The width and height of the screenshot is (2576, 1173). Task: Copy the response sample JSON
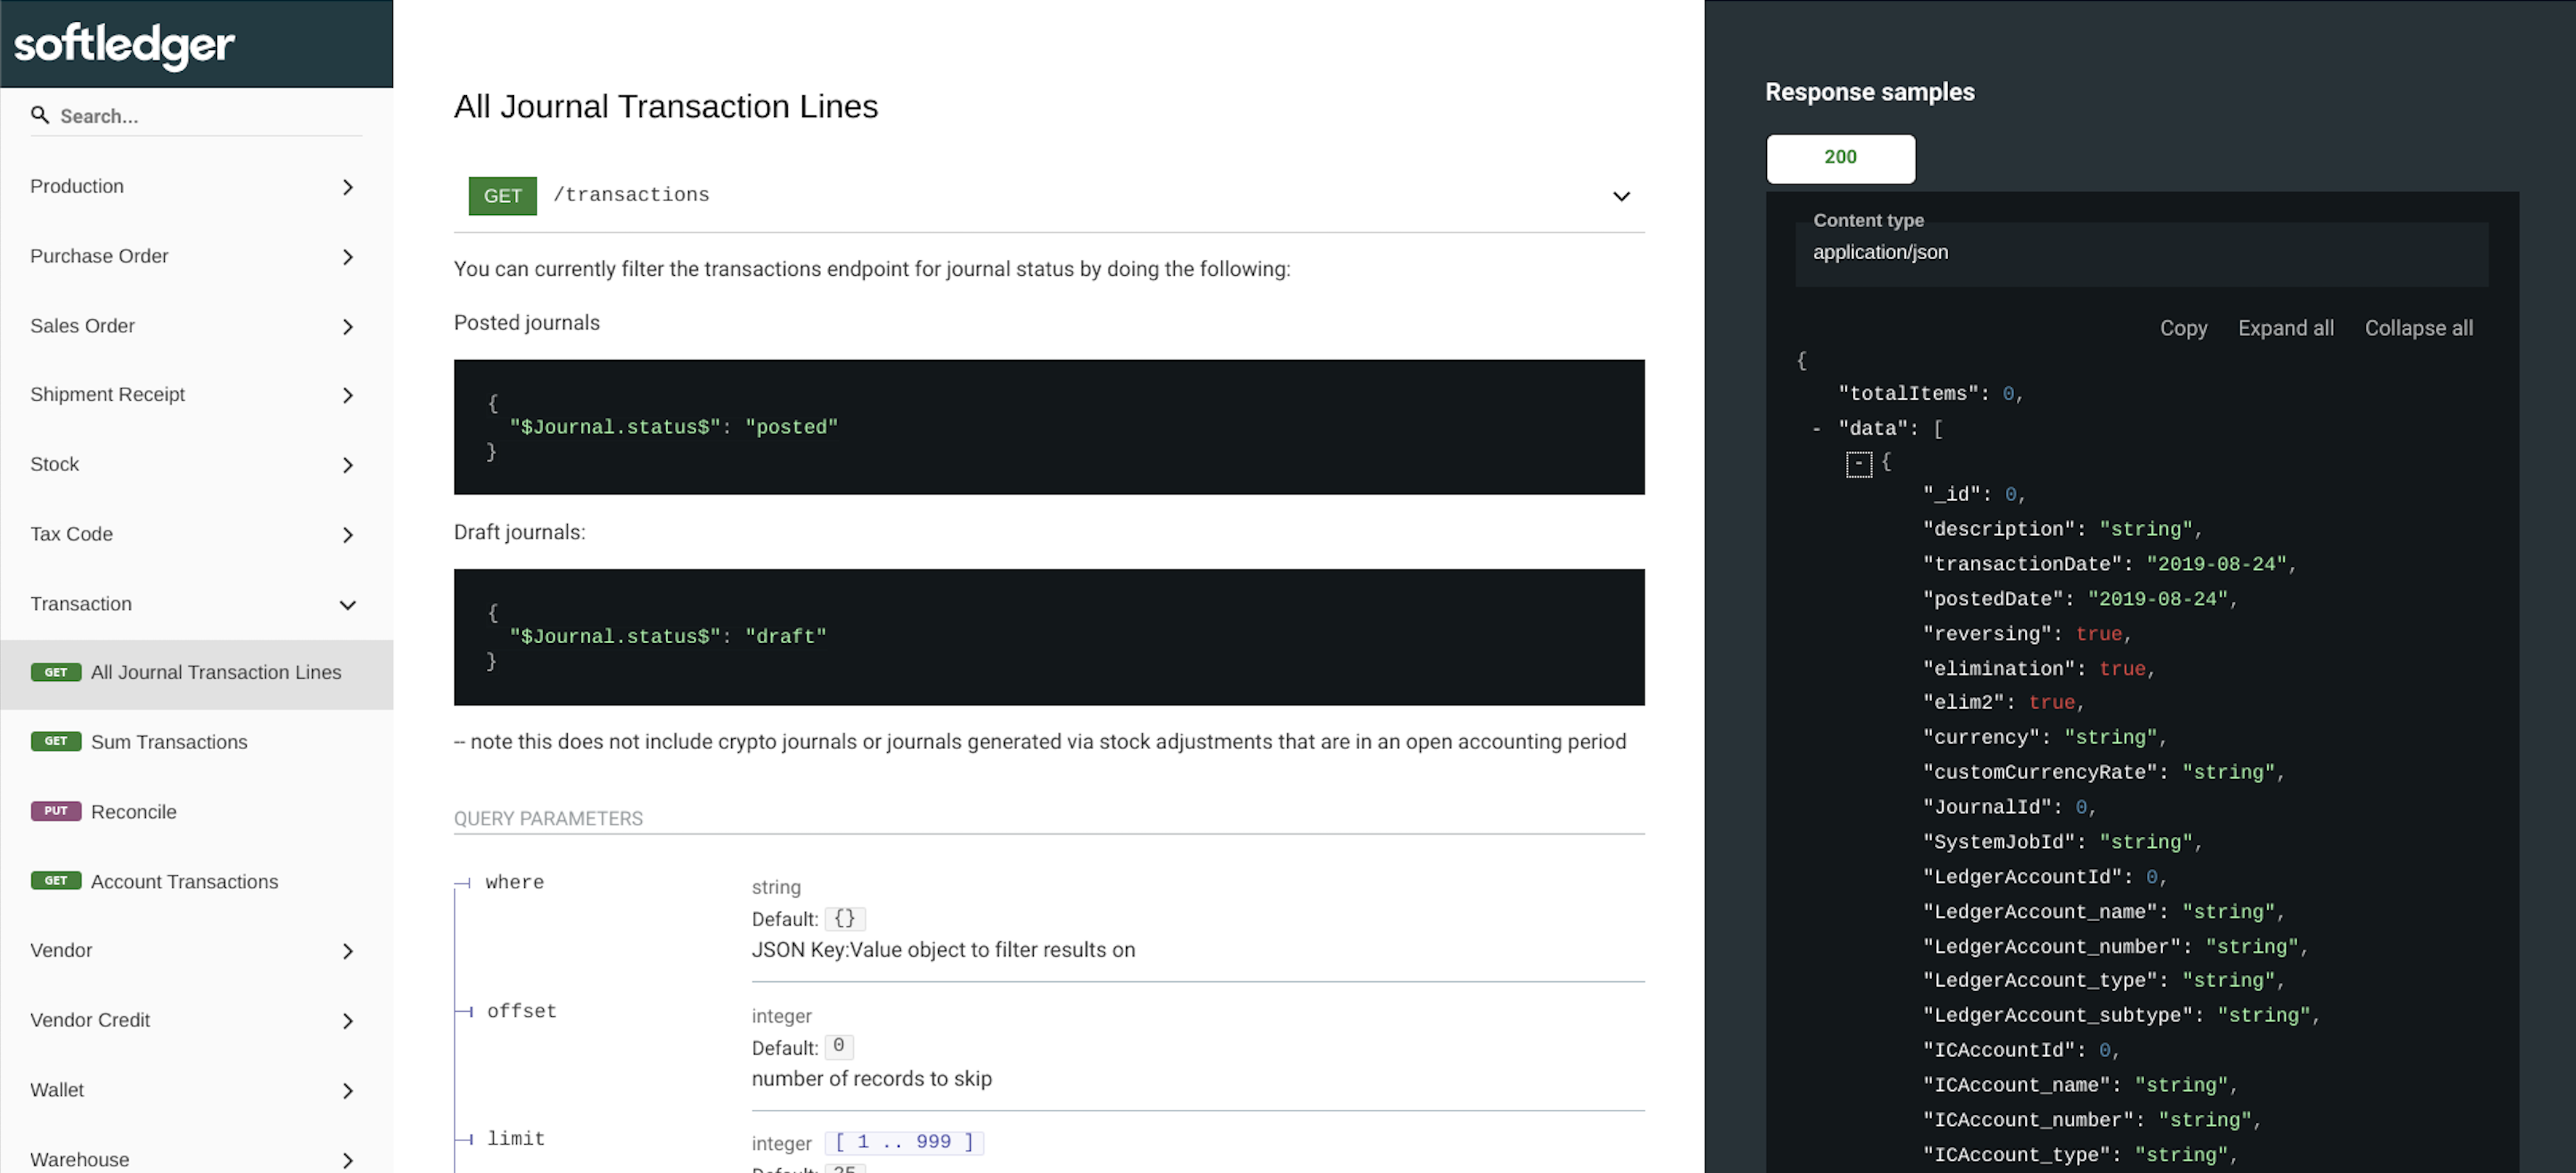click(2183, 329)
